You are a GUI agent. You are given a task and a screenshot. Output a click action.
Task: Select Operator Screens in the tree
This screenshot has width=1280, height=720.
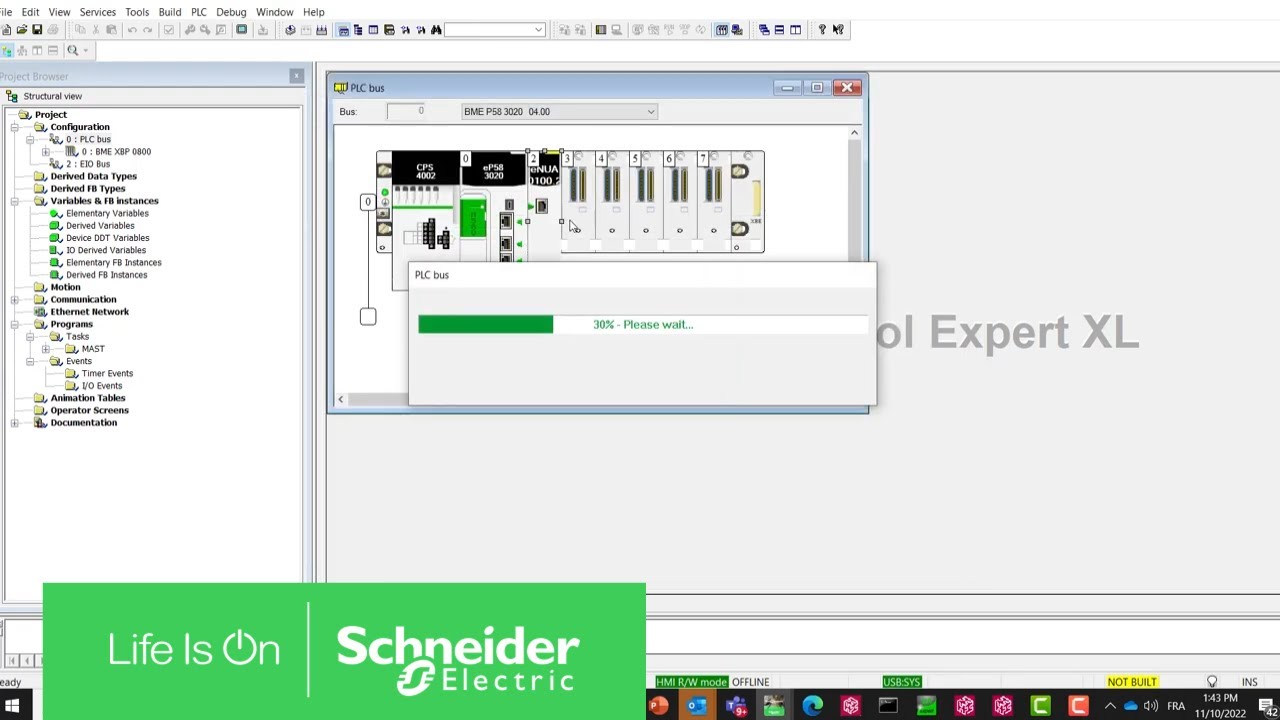coord(89,410)
